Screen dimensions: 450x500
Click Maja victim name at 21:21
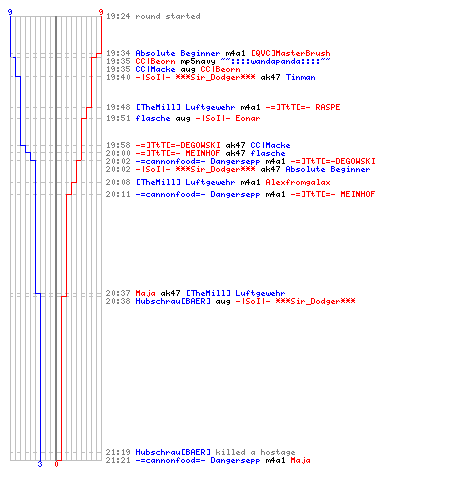[300, 460]
